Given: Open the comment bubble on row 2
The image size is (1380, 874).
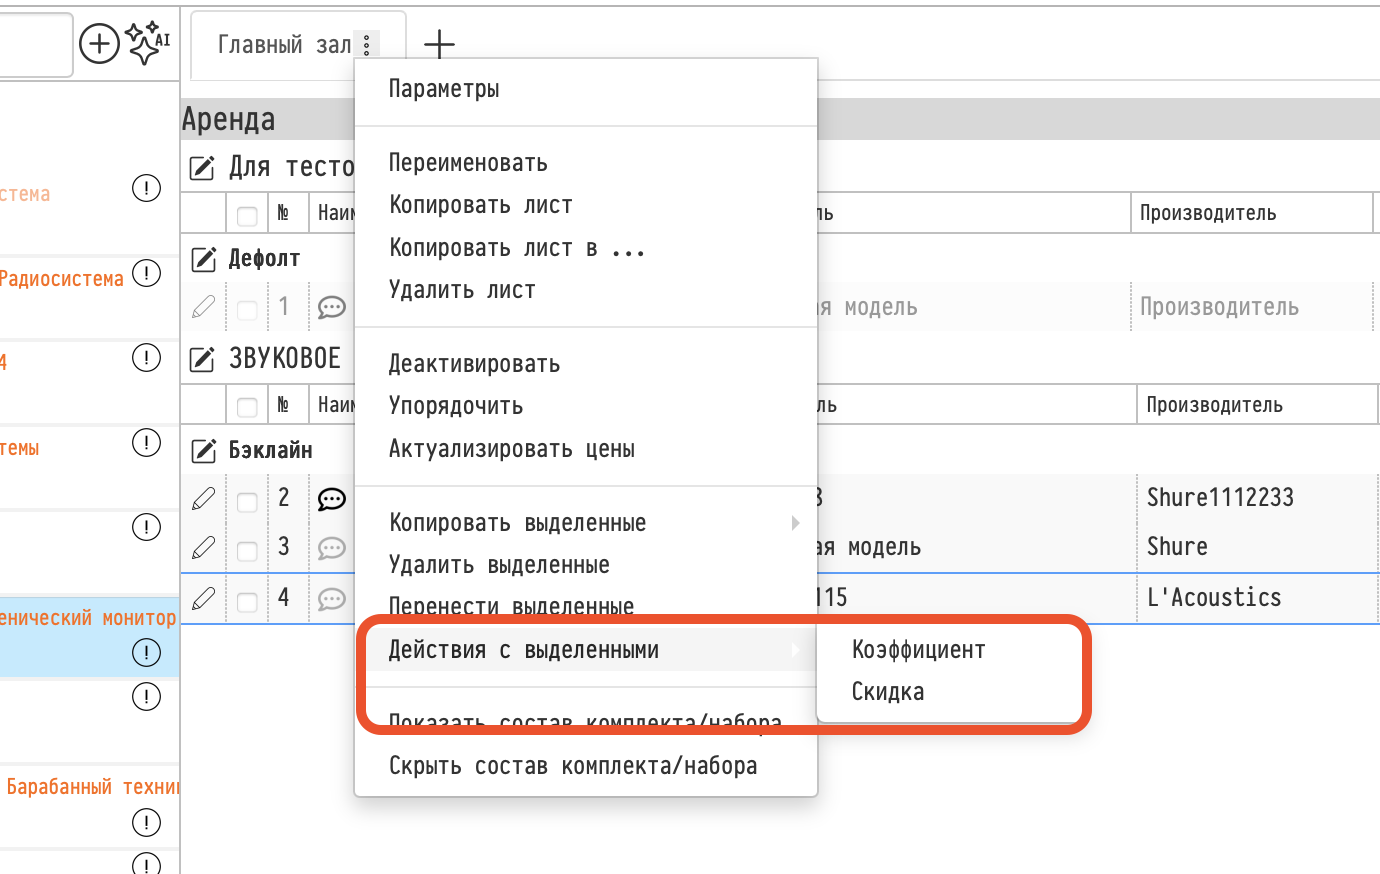Looking at the screenshot, I should (x=331, y=499).
